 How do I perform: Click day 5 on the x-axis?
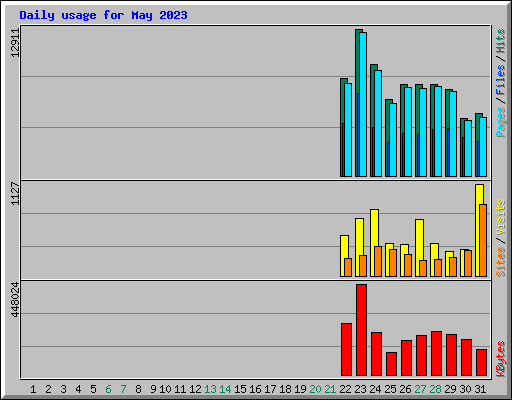click(x=93, y=389)
